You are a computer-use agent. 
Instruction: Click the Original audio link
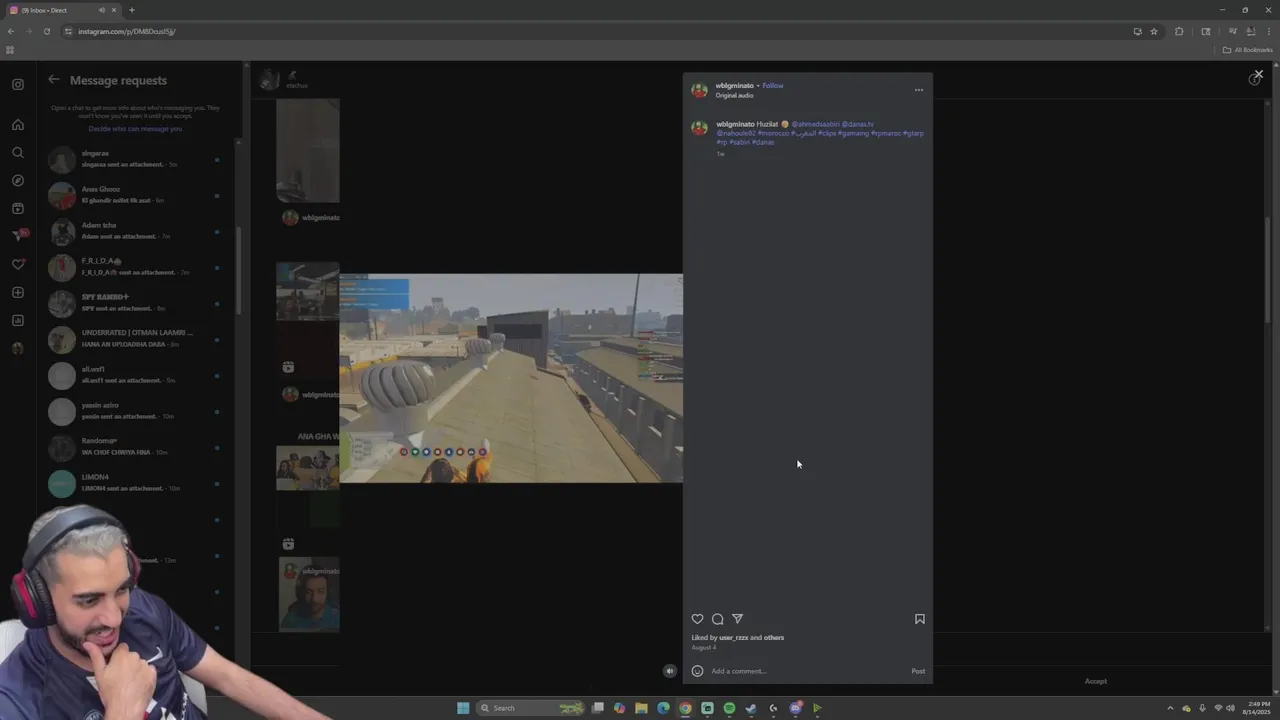(x=734, y=96)
